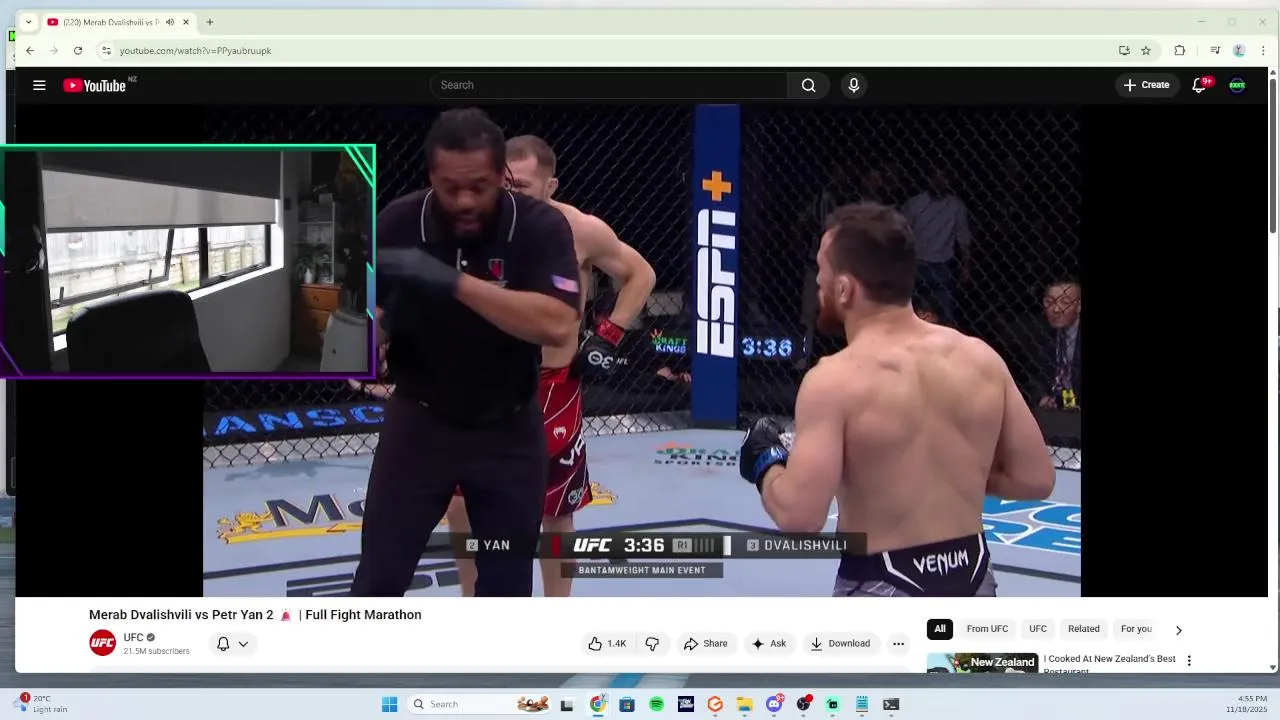Screen dimensions: 1280x720
Task: Click the YouTube search input field
Action: [608, 85]
